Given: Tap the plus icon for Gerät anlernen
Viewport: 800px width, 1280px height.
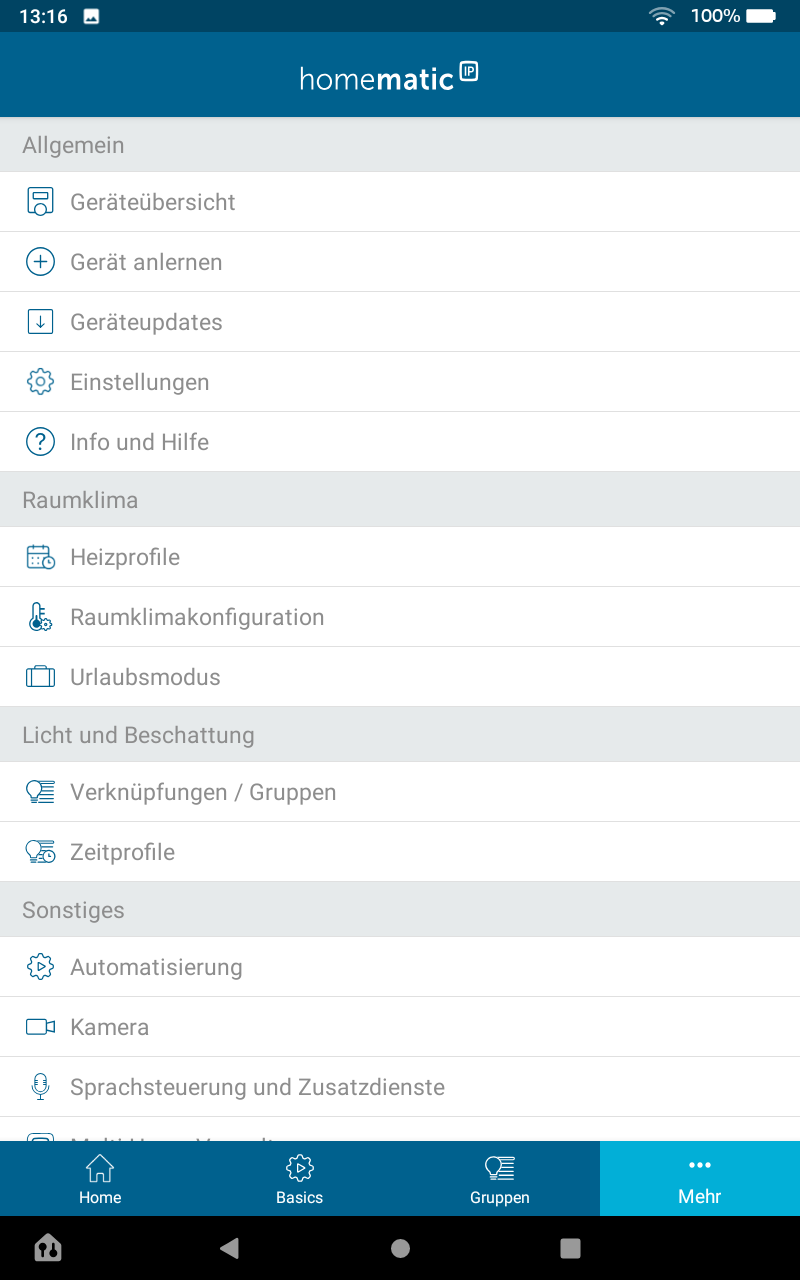Looking at the screenshot, I should [x=40, y=262].
